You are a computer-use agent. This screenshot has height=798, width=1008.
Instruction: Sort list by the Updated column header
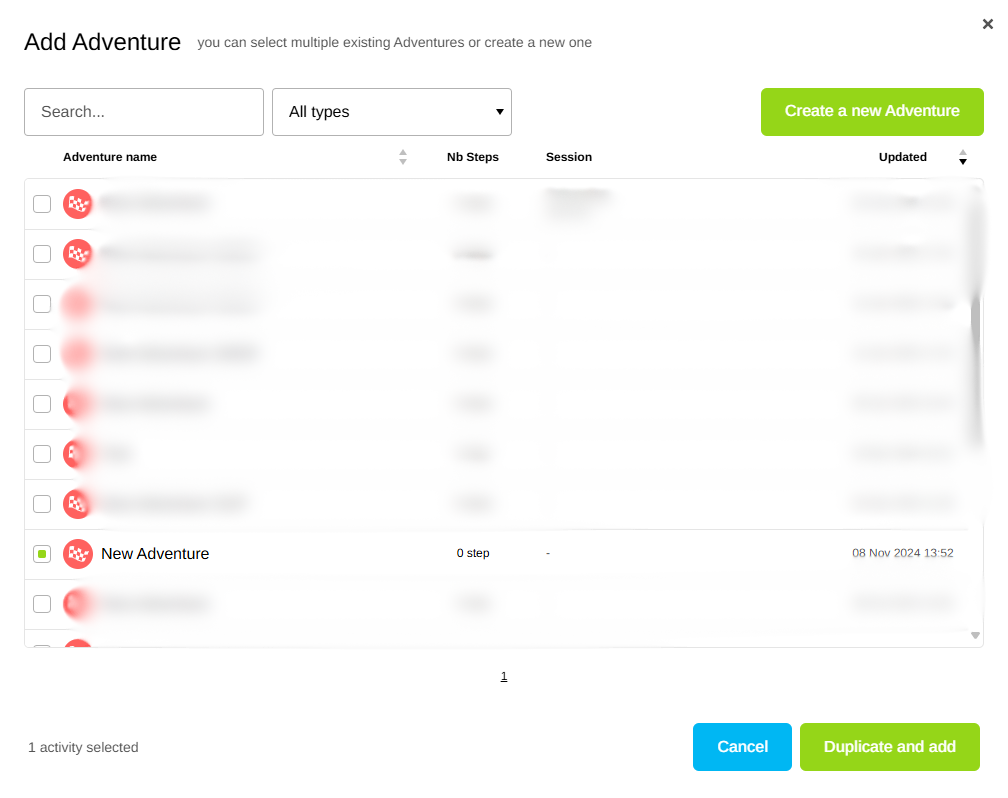point(902,157)
